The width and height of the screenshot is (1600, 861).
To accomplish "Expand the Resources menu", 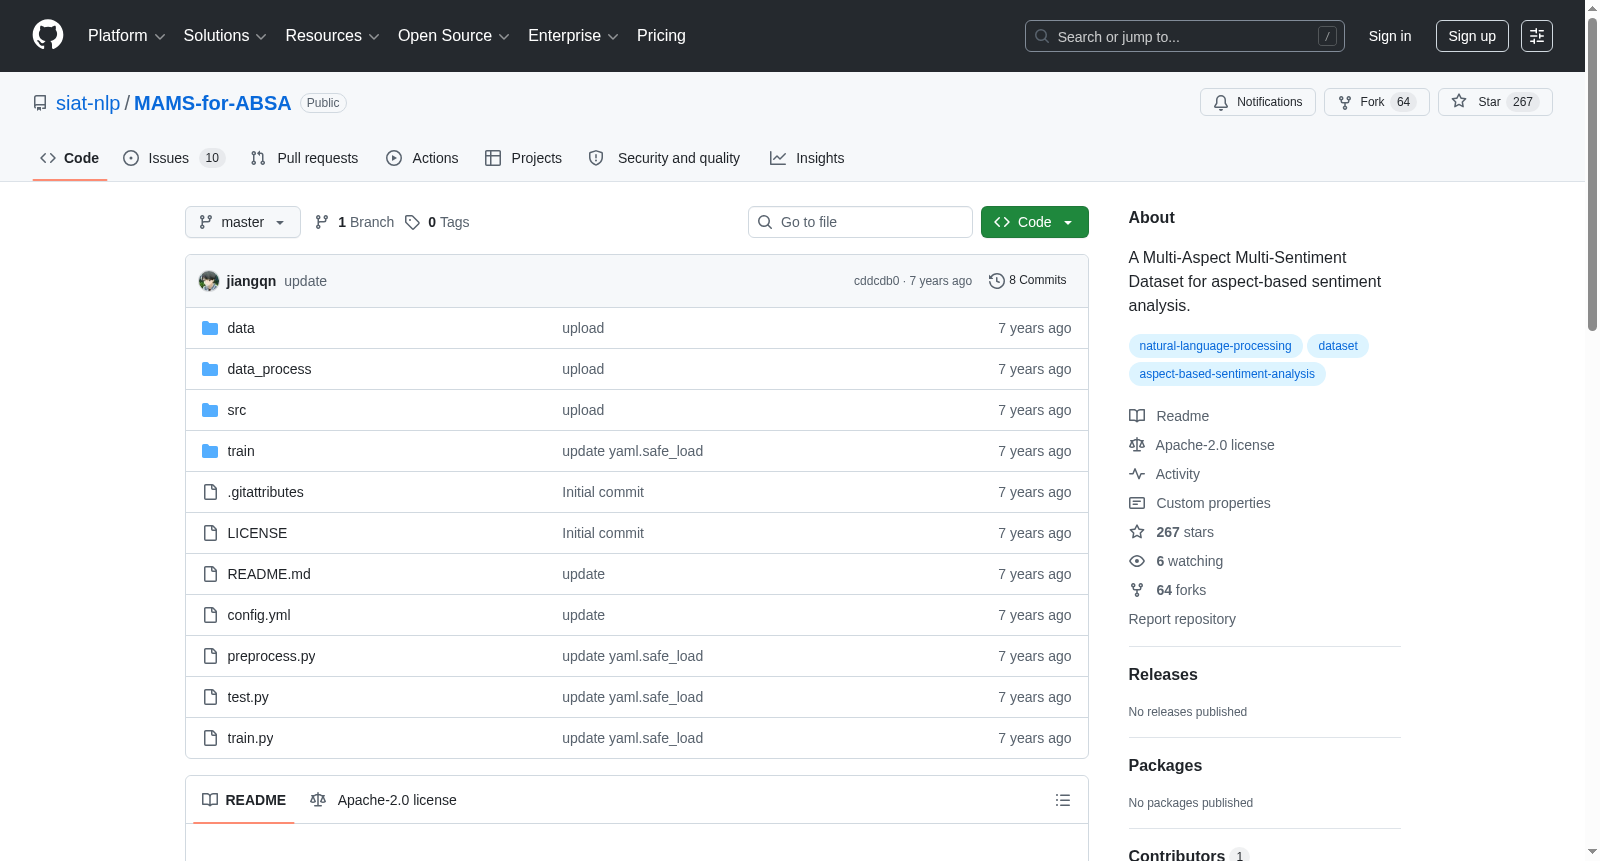I will [x=332, y=36].
